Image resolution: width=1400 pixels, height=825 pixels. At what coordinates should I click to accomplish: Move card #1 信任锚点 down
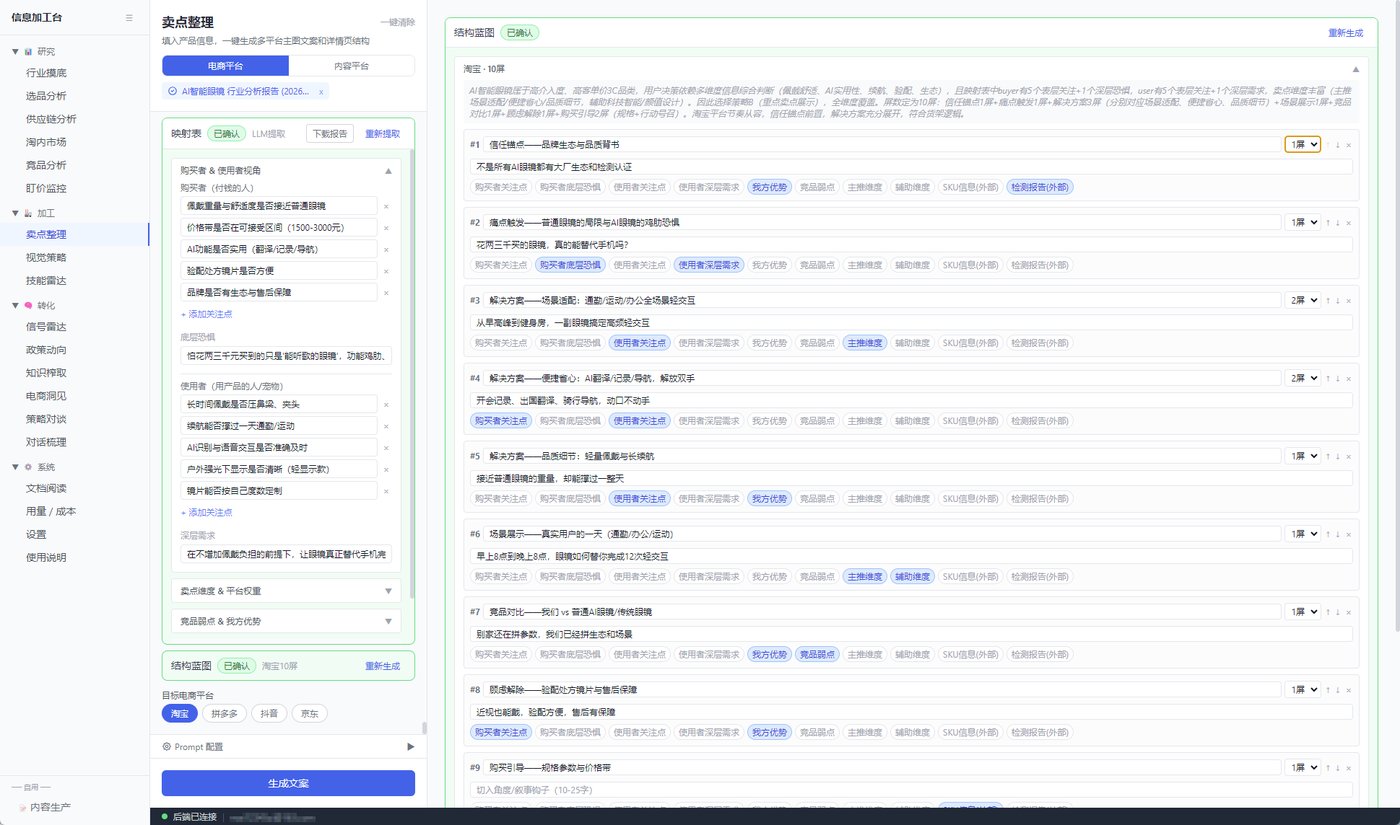(x=1338, y=145)
